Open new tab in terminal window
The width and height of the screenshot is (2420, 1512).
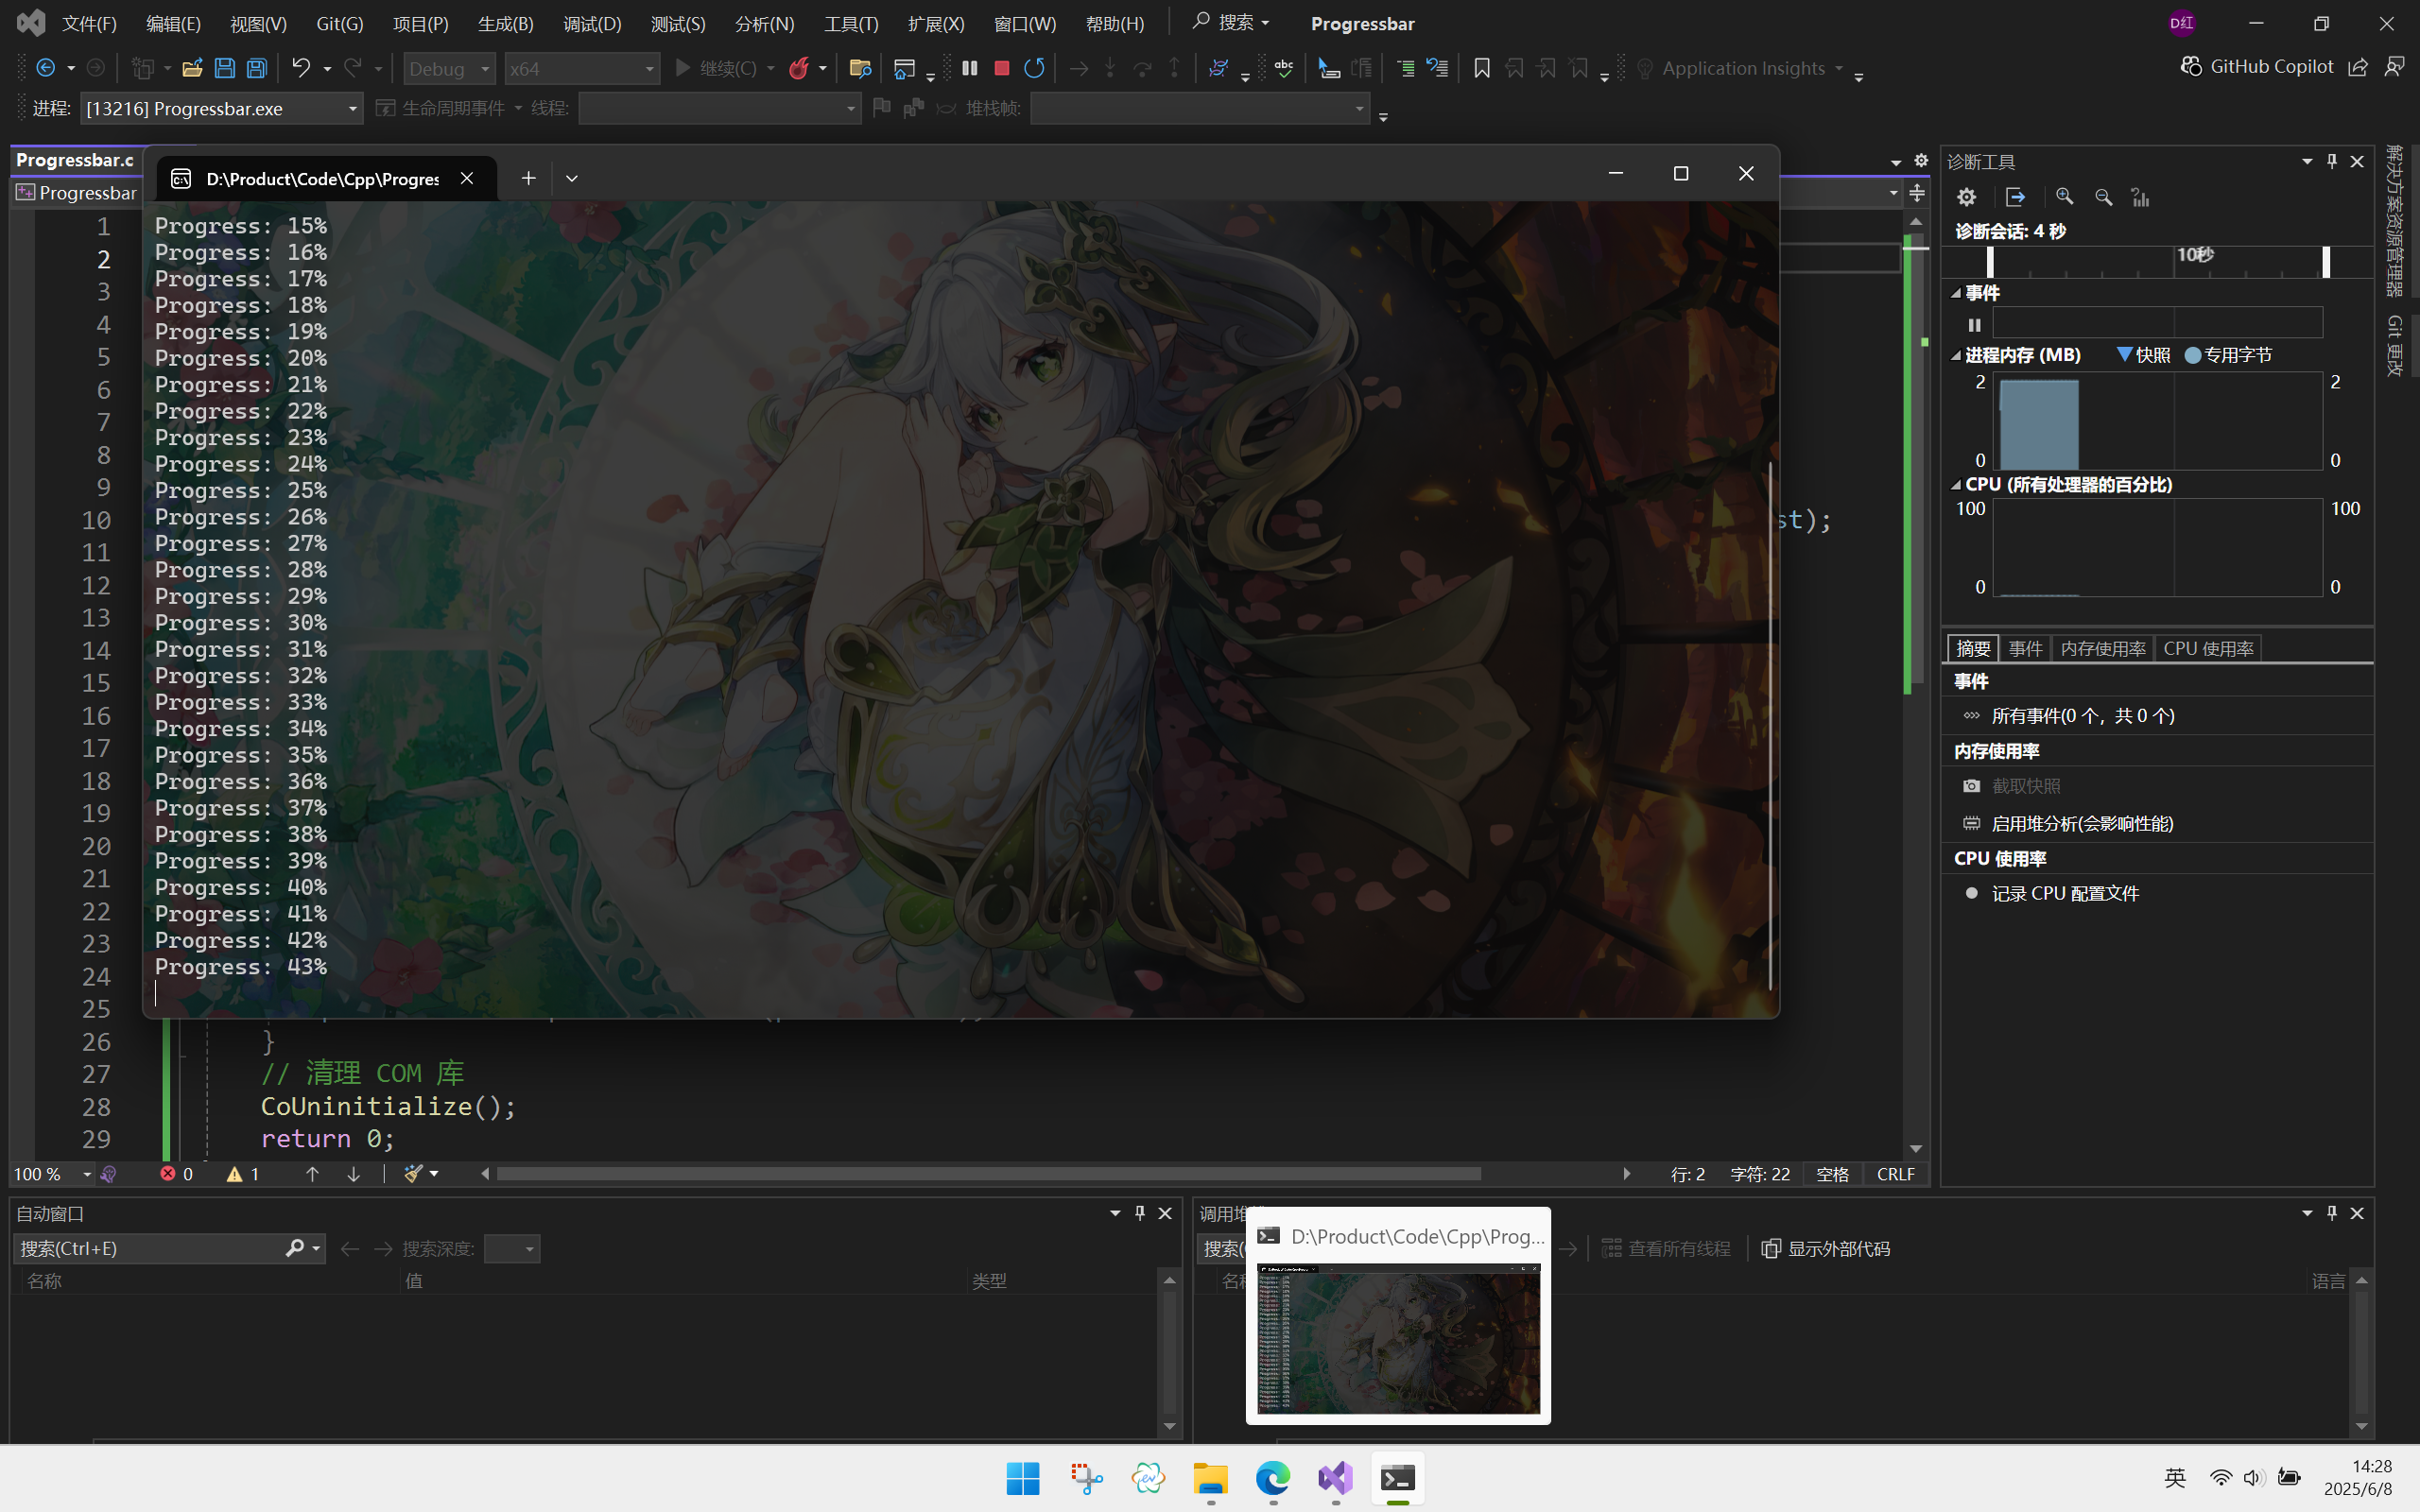click(528, 178)
